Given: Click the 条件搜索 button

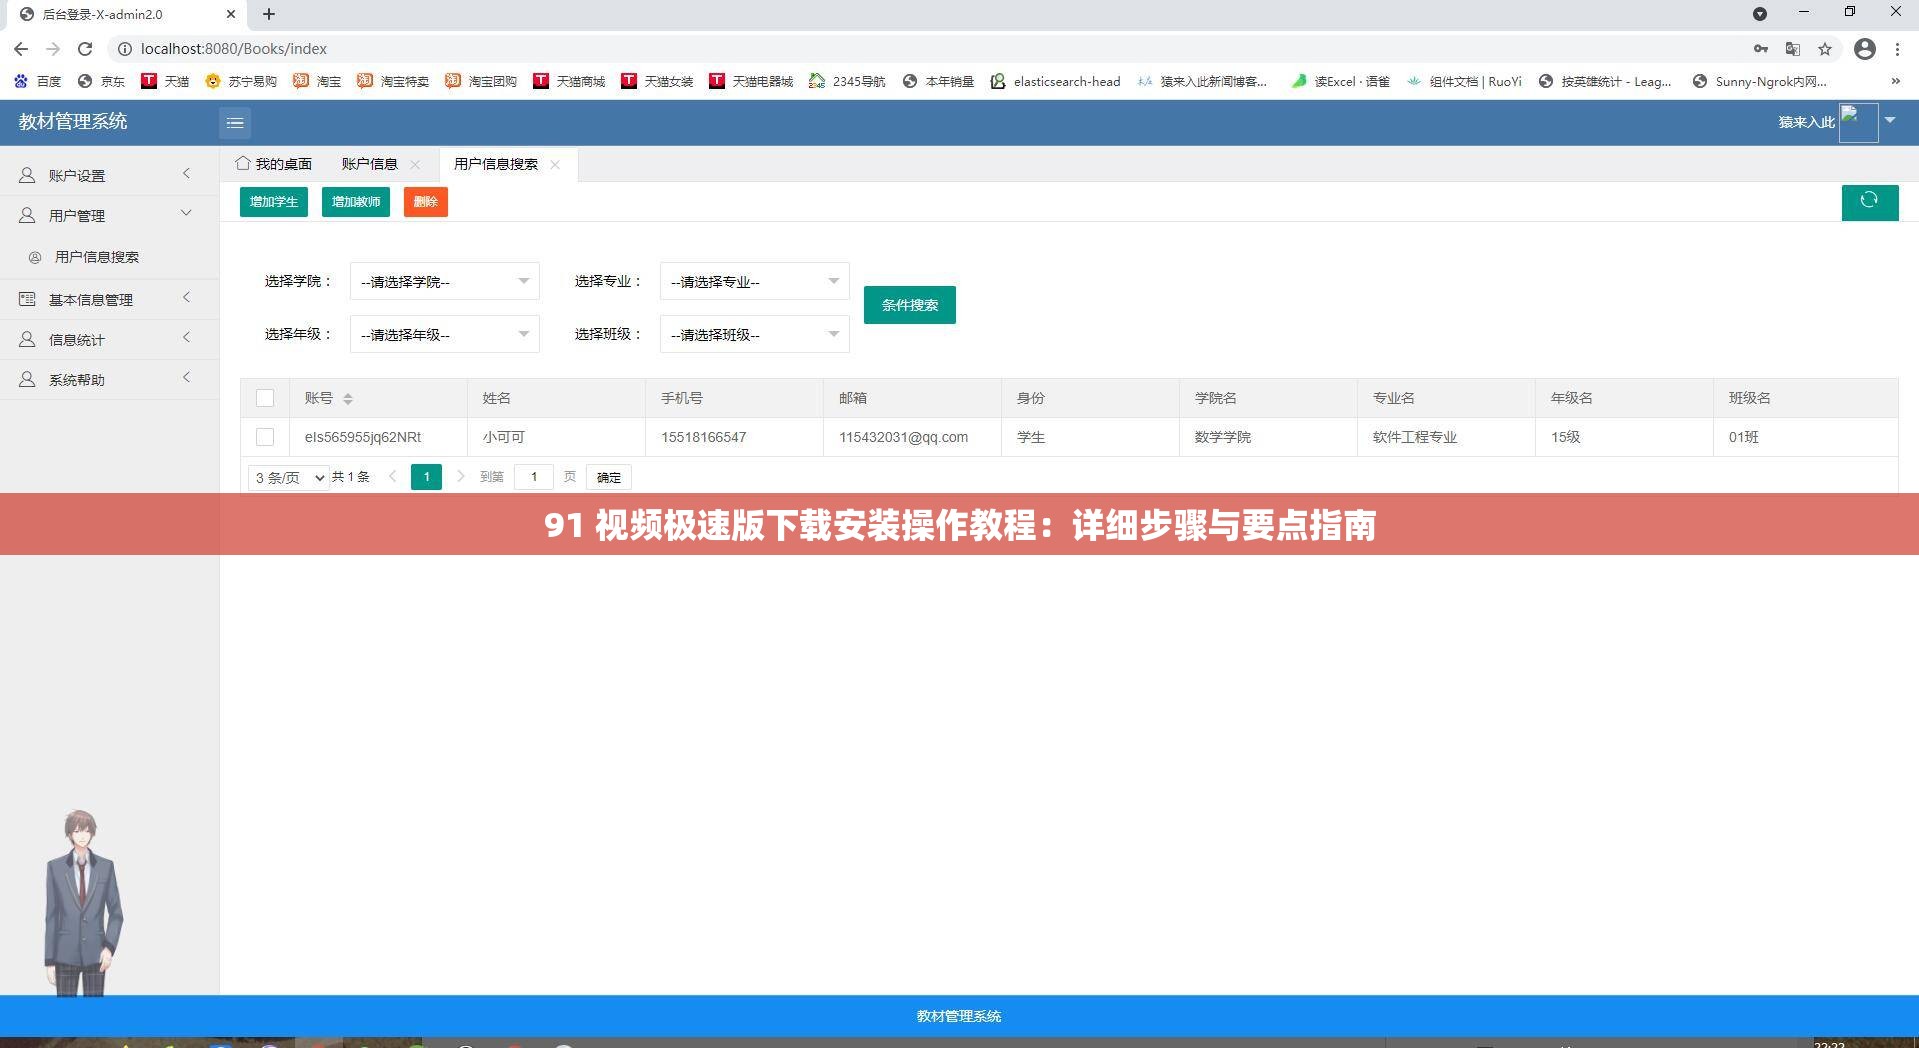Looking at the screenshot, I should coord(909,304).
